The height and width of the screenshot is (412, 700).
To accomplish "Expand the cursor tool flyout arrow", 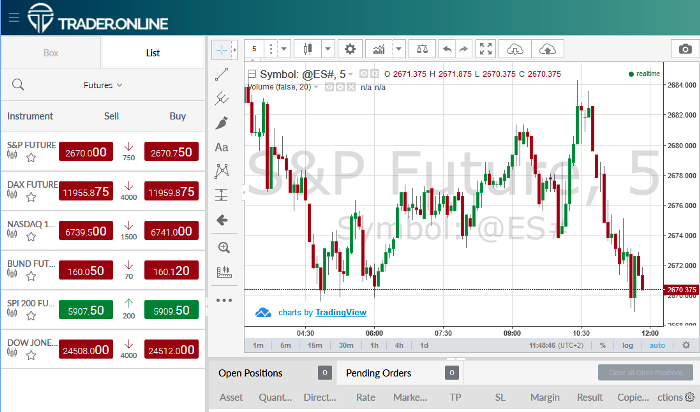I will click(234, 50).
